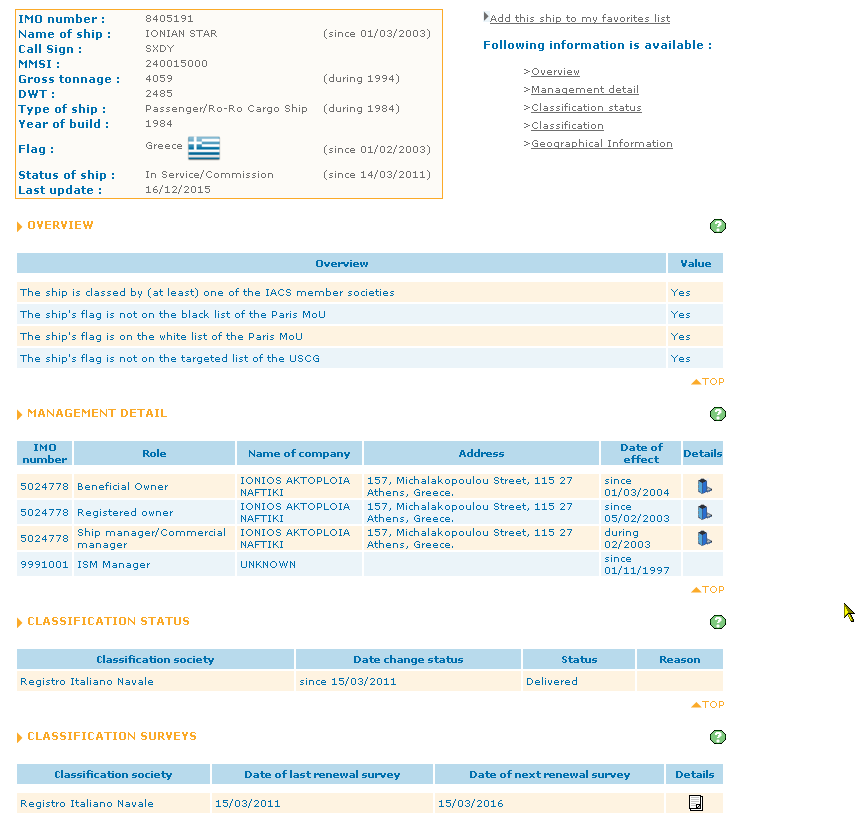Jump to Overview section link
Image resolution: width=861 pixels, height=814 pixels.
[555, 72]
